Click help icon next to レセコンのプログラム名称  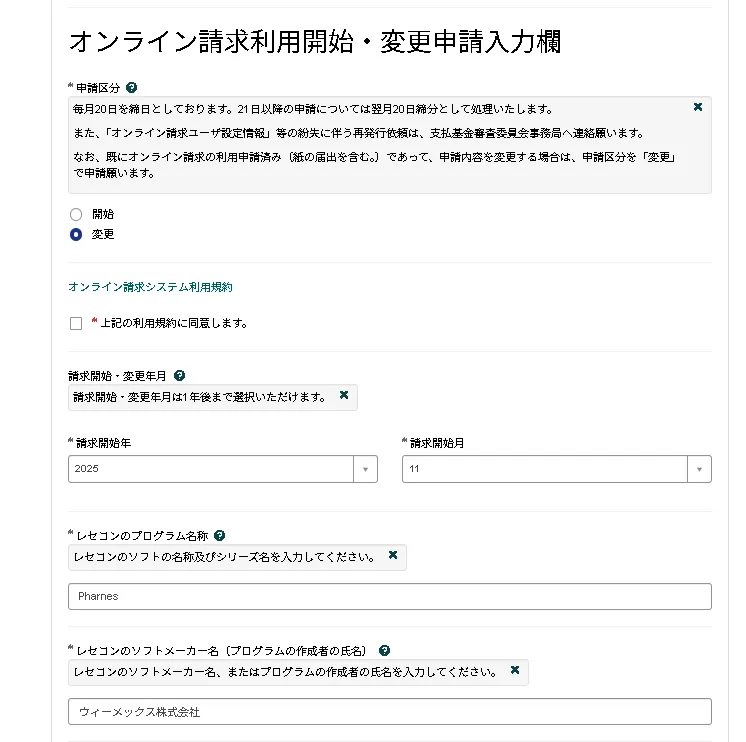219,536
